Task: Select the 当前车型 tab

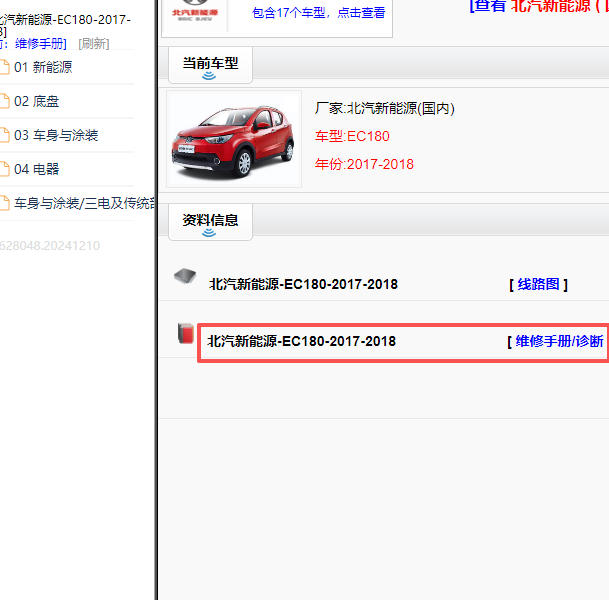Action: coord(210,65)
